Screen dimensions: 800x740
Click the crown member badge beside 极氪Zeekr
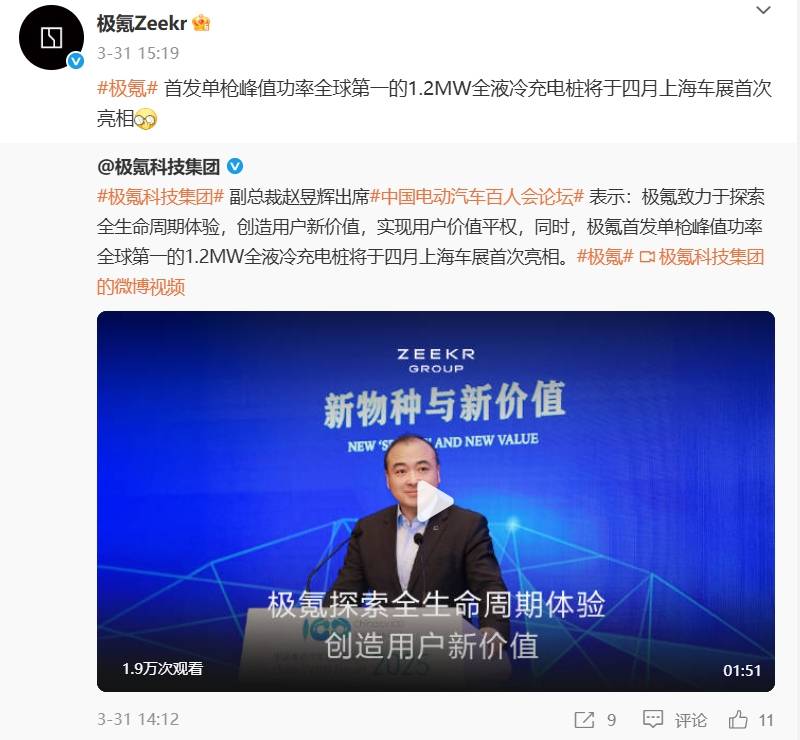pyautogui.click(x=201, y=23)
